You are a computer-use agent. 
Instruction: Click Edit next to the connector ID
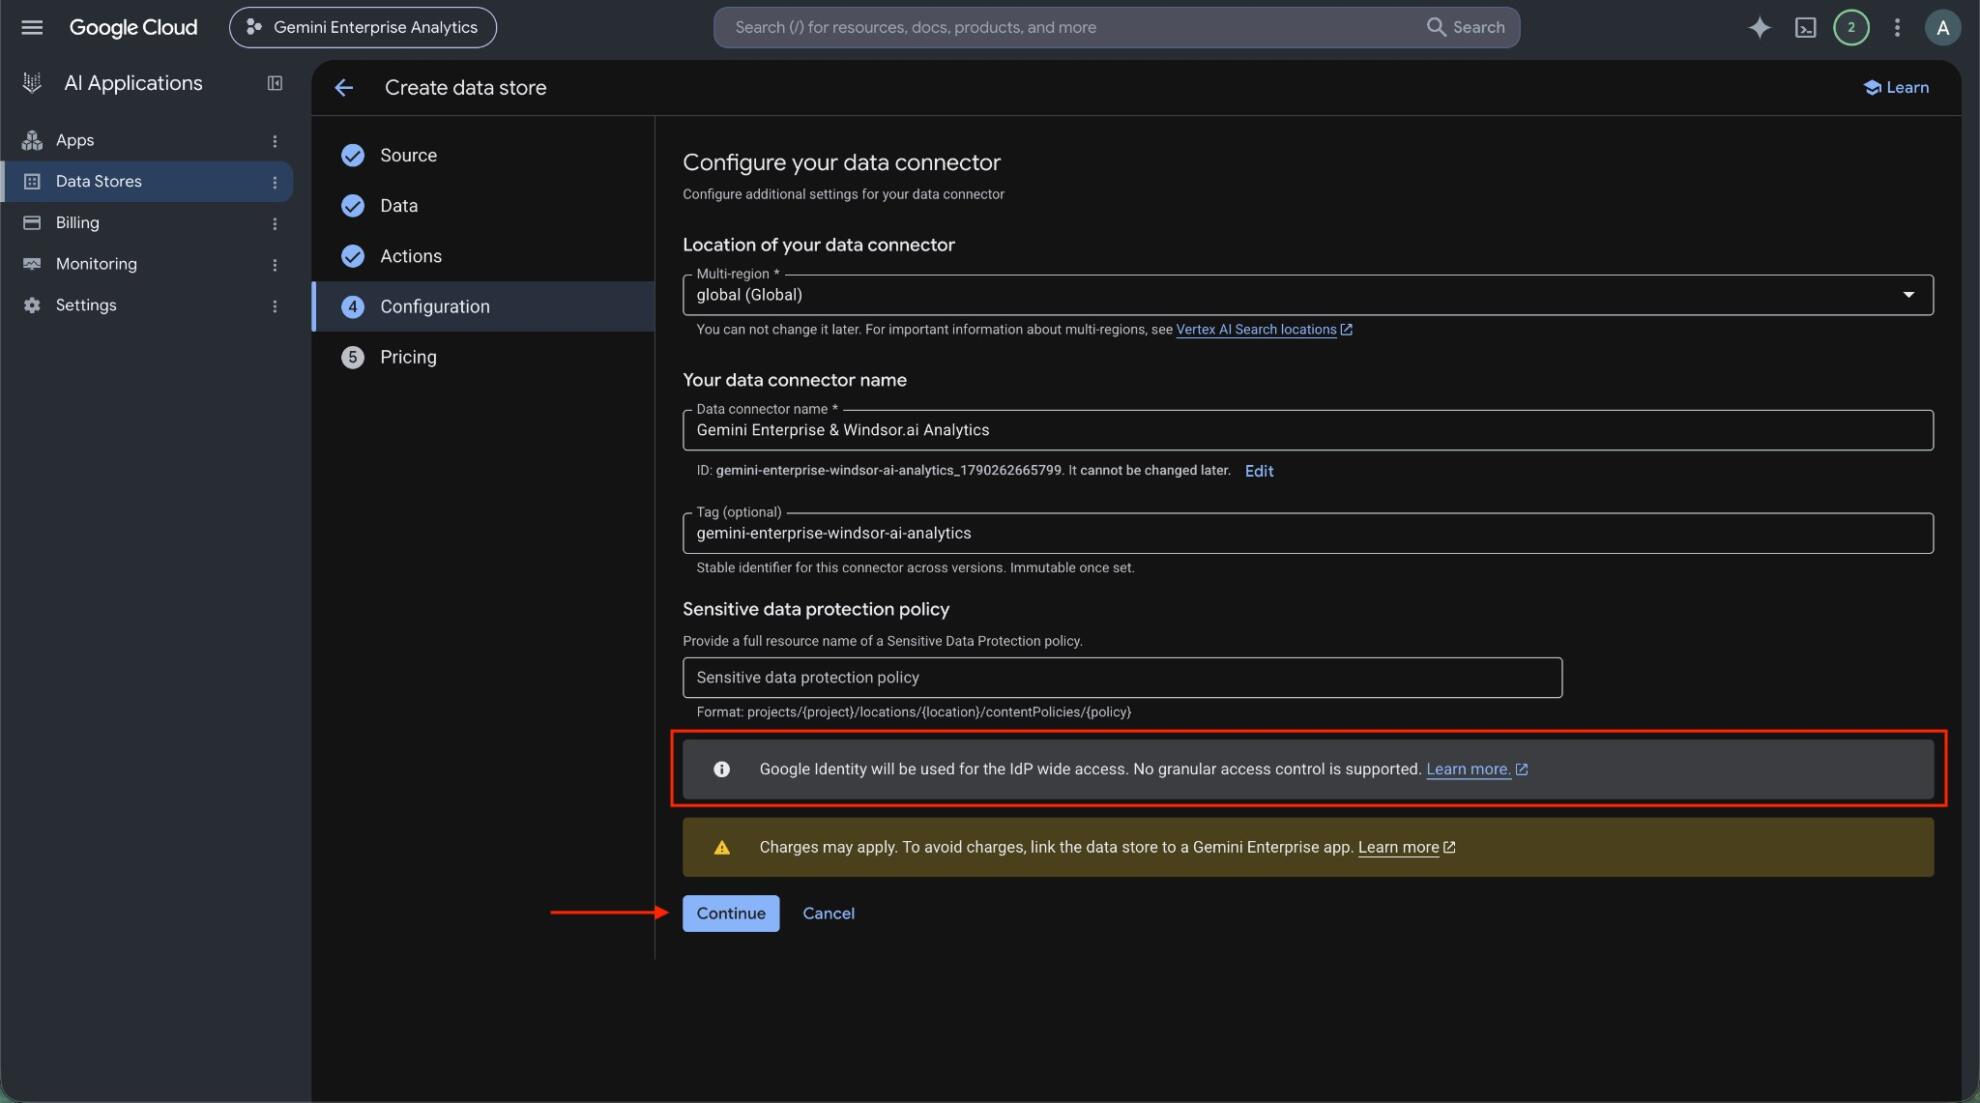point(1259,471)
